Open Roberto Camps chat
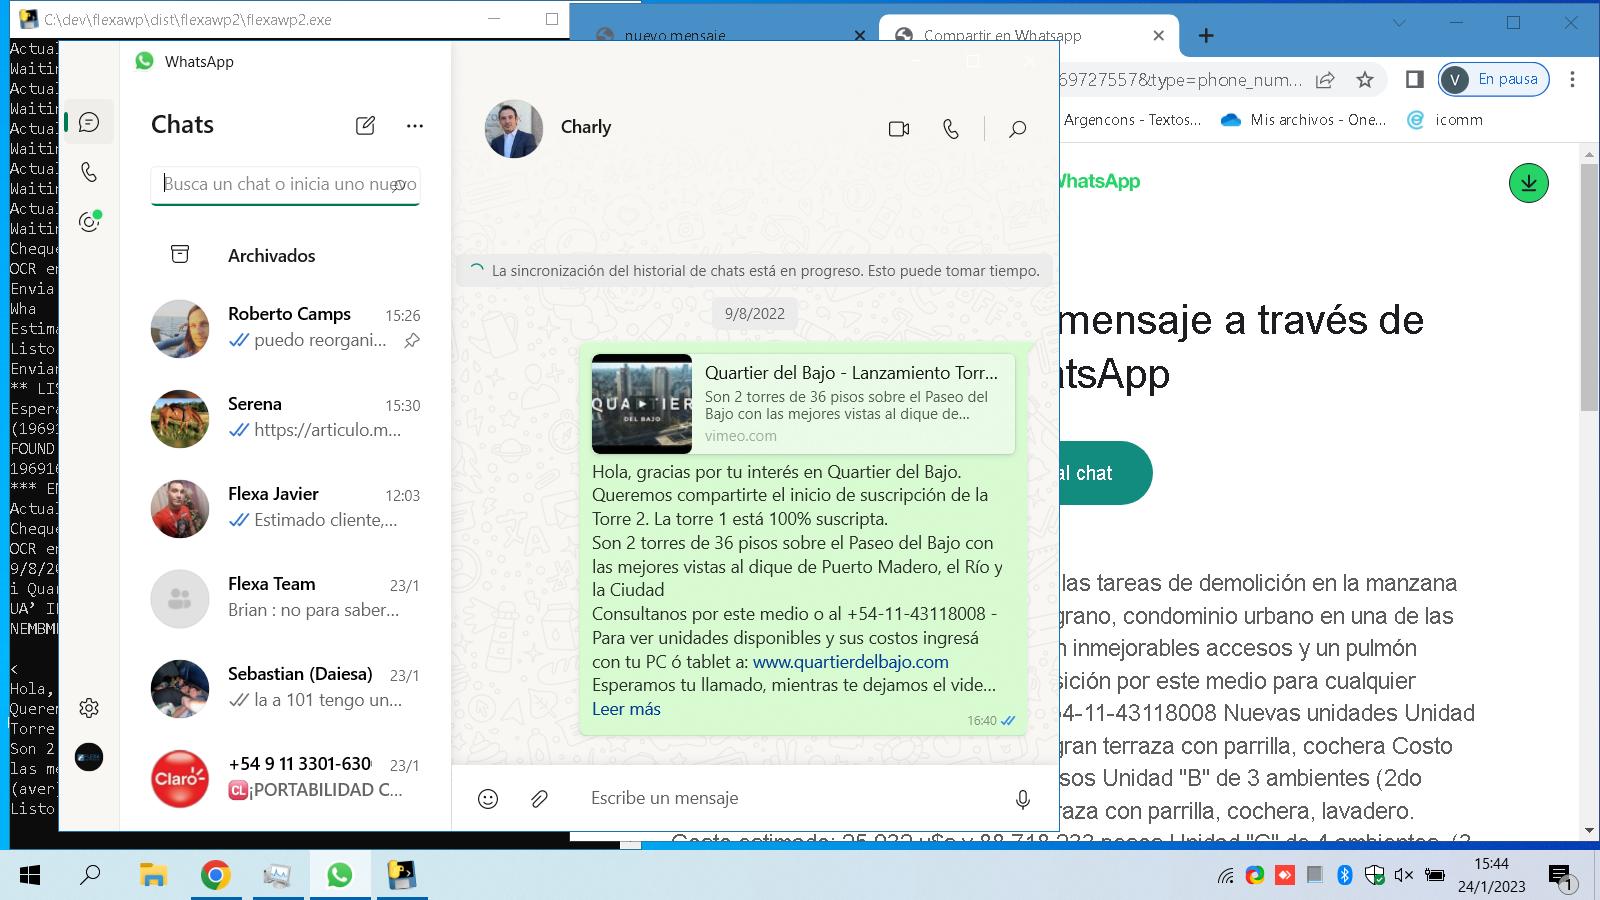1600x900 pixels. click(x=285, y=328)
